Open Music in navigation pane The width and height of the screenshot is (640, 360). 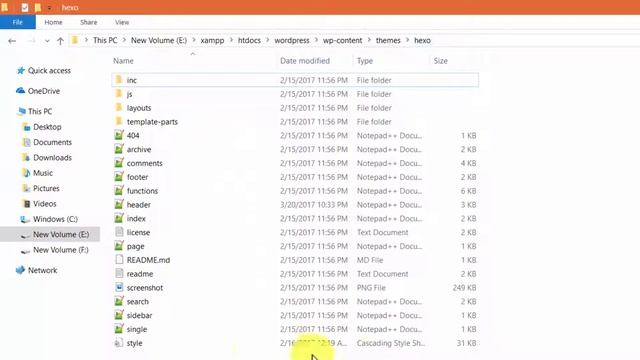coord(38,173)
